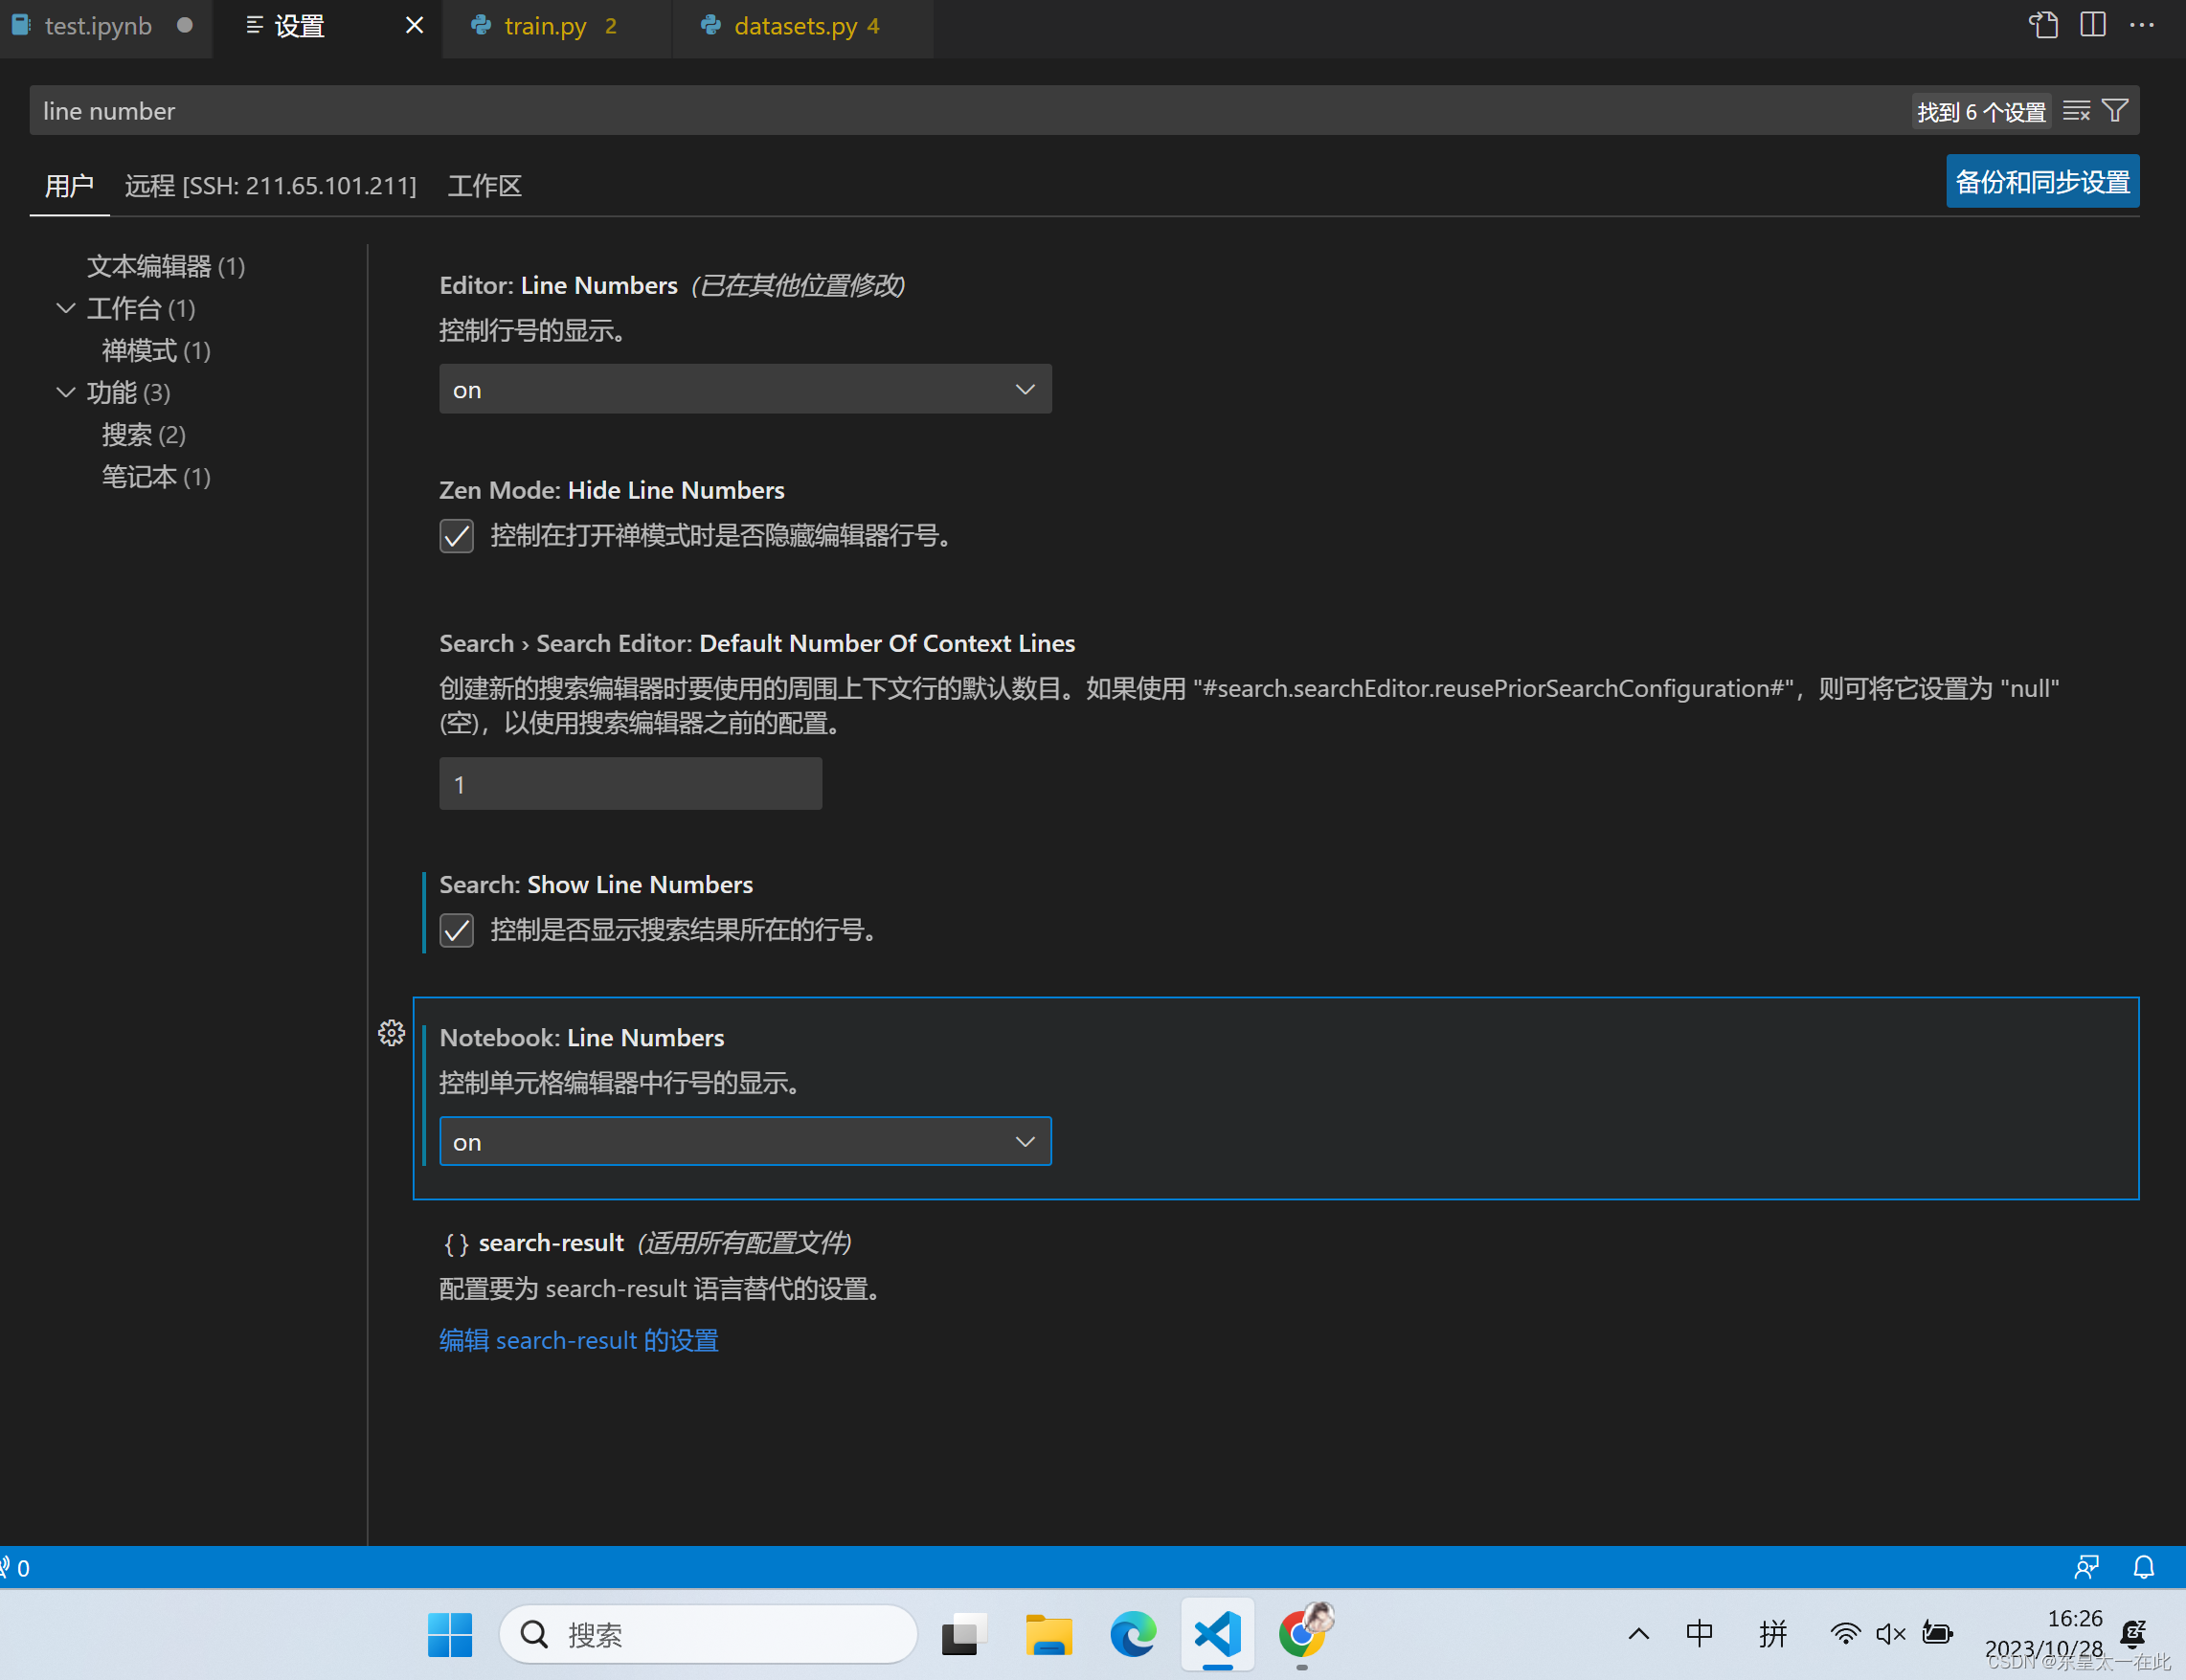Screen dimensions: 2186x1680
Task: Switch to the train.py tab
Action: pyautogui.click(x=545, y=26)
